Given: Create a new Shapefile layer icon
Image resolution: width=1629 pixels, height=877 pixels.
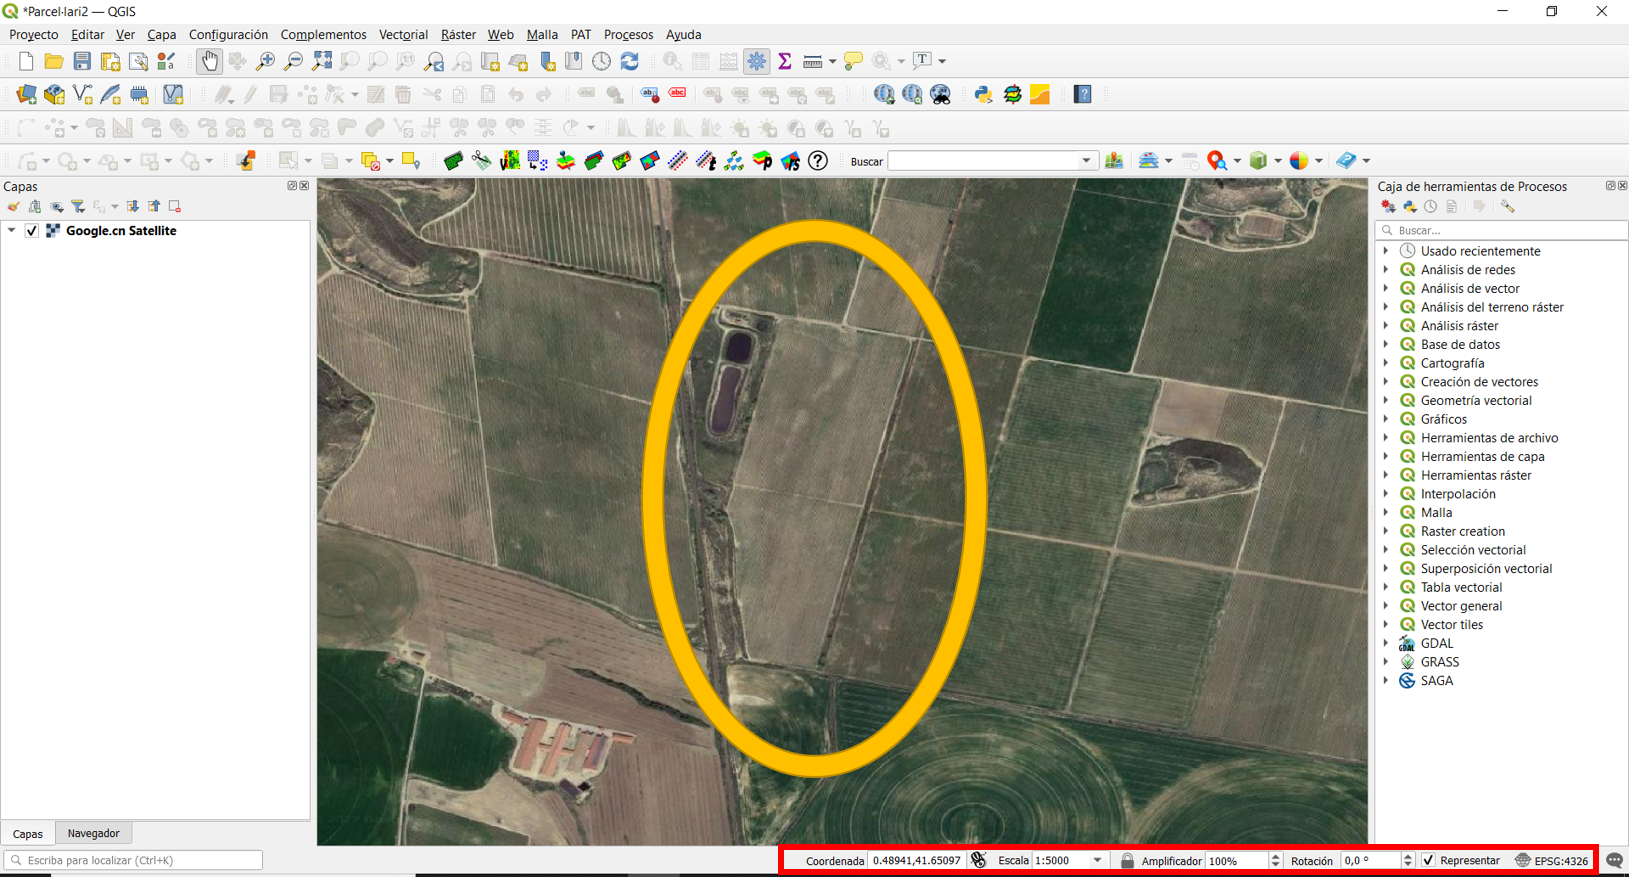Looking at the screenshot, I should pos(82,95).
